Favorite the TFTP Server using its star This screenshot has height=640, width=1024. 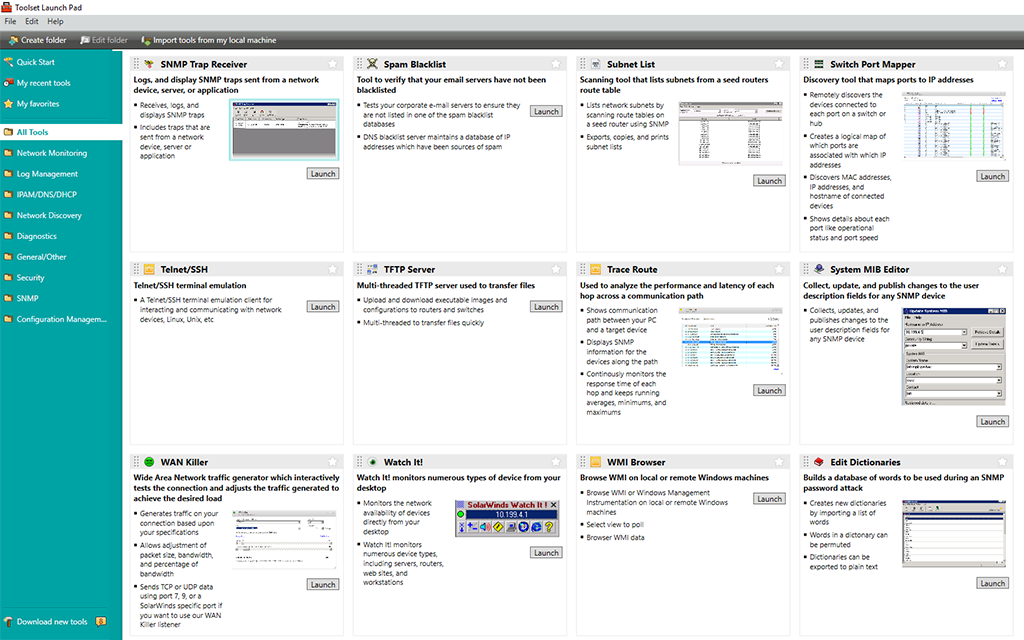click(x=557, y=268)
